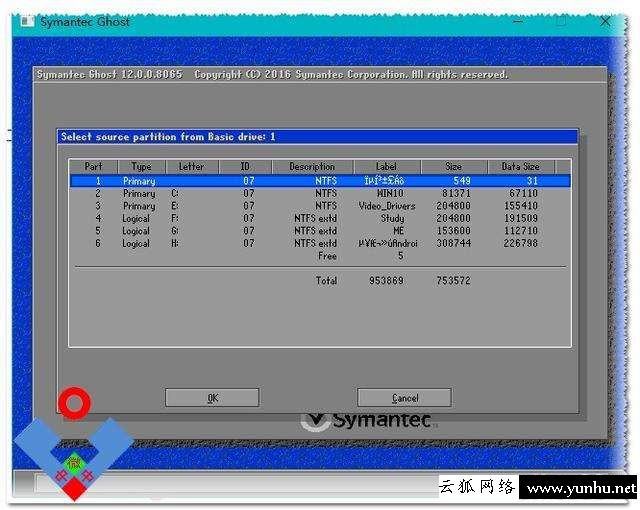The height and width of the screenshot is (510, 640).
Task: Click the ID column header
Action: (245, 166)
